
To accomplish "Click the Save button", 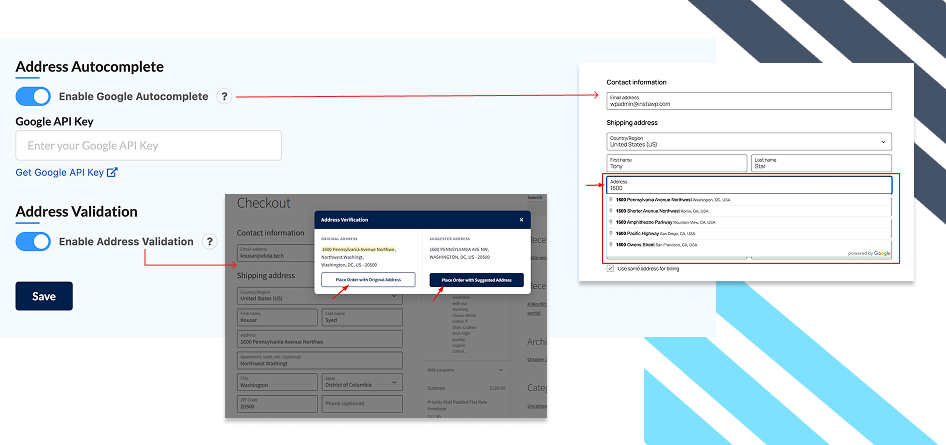I will pyautogui.click(x=44, y=296).
